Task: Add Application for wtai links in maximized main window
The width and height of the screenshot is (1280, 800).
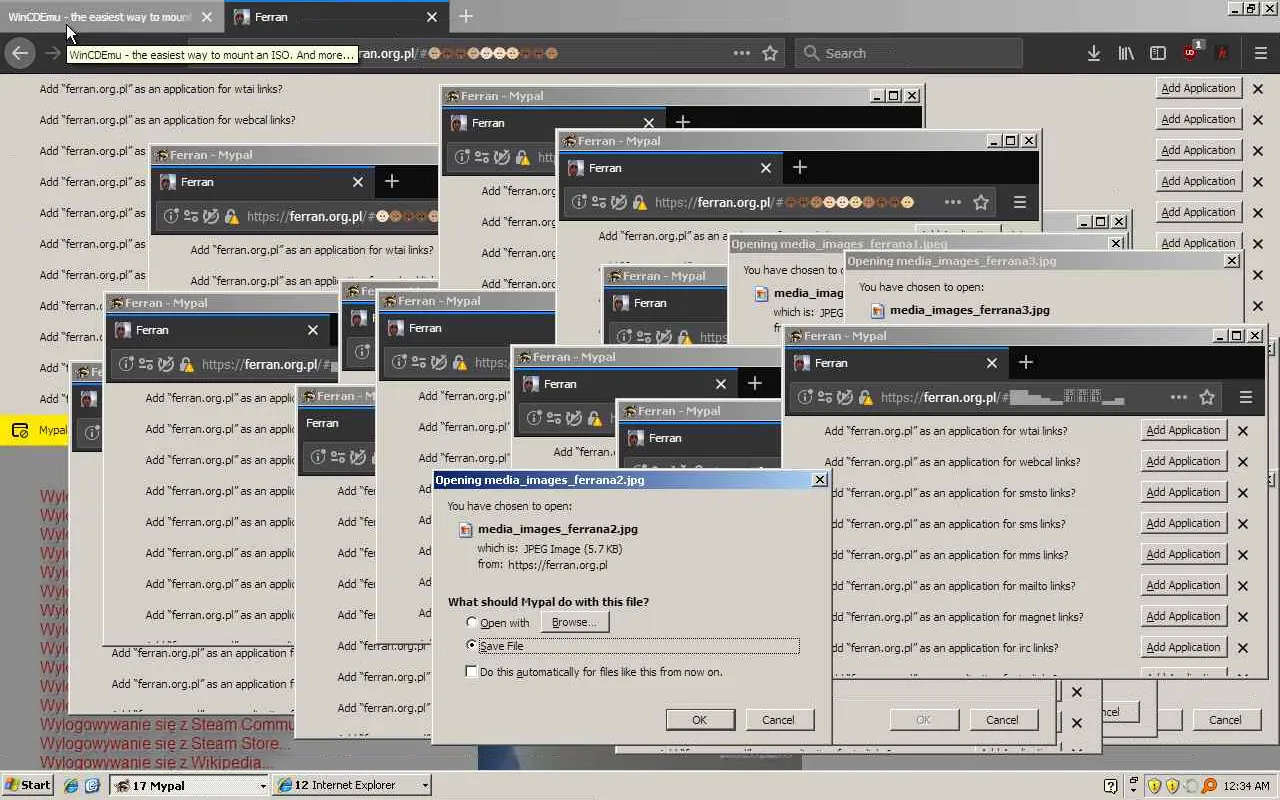Action: [1198, 88]
